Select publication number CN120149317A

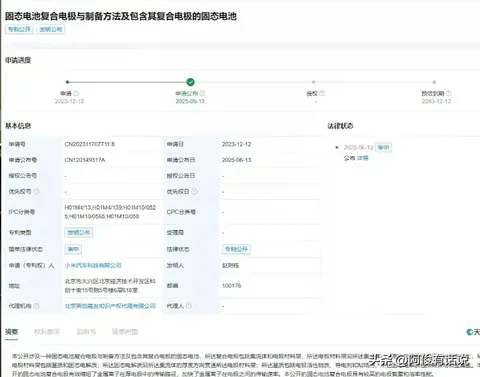click(x=85, y=160)
